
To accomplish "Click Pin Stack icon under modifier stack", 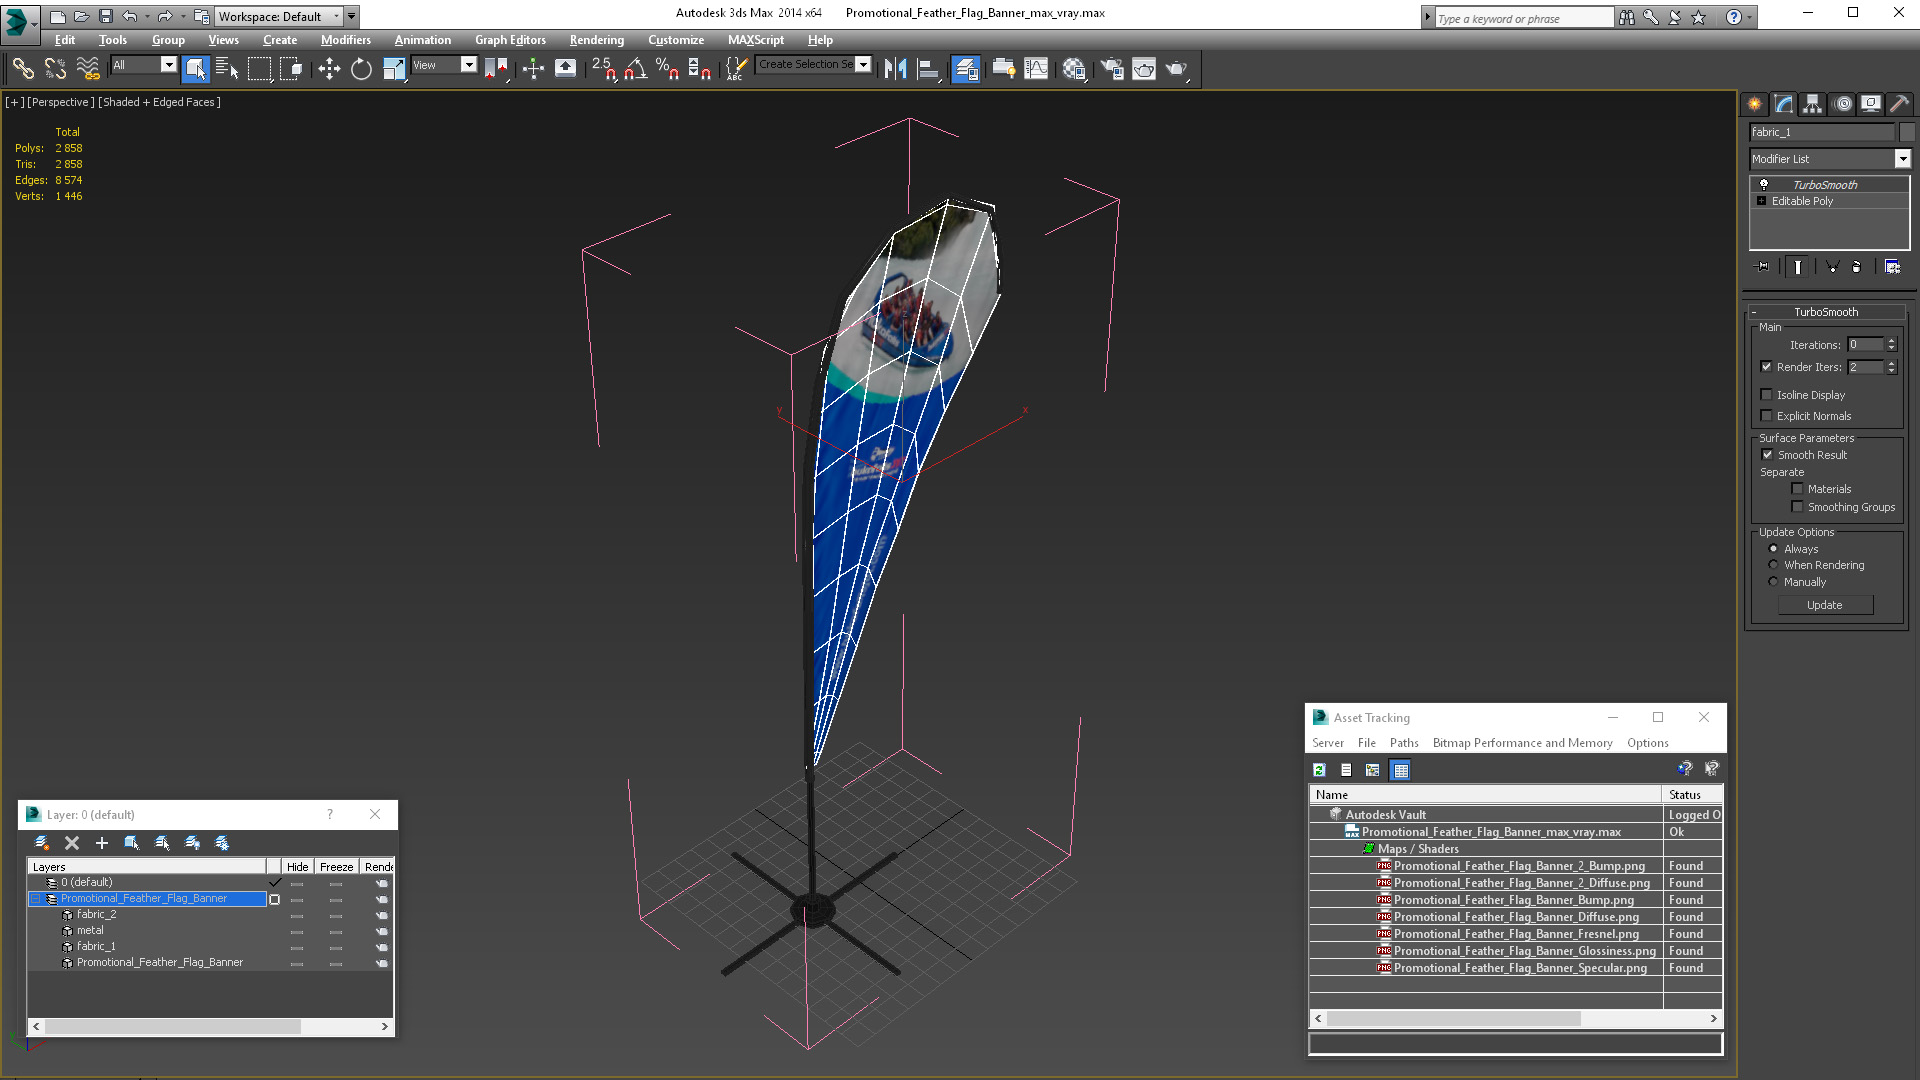I will click(1762, 267).
